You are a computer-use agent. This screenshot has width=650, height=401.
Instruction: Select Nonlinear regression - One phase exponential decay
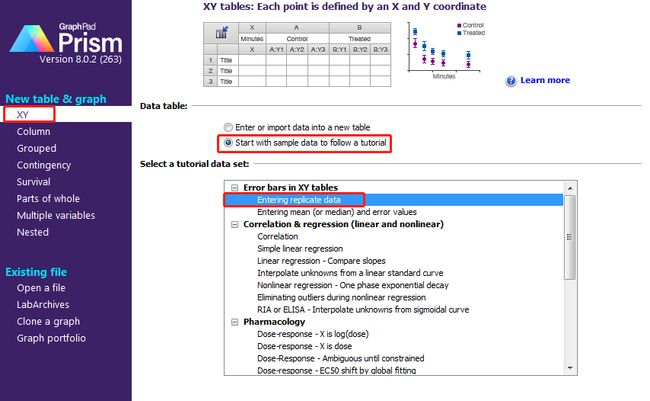[352, 285]
